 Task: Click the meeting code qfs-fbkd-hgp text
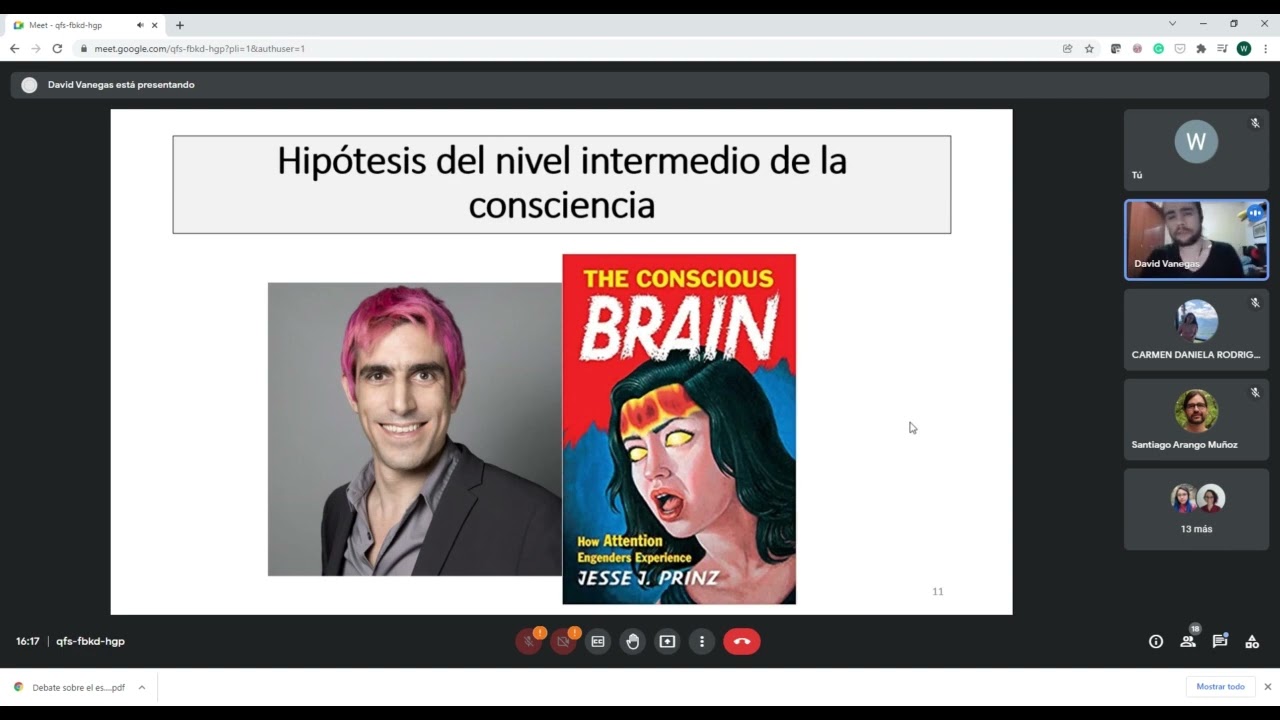(90, 642)
